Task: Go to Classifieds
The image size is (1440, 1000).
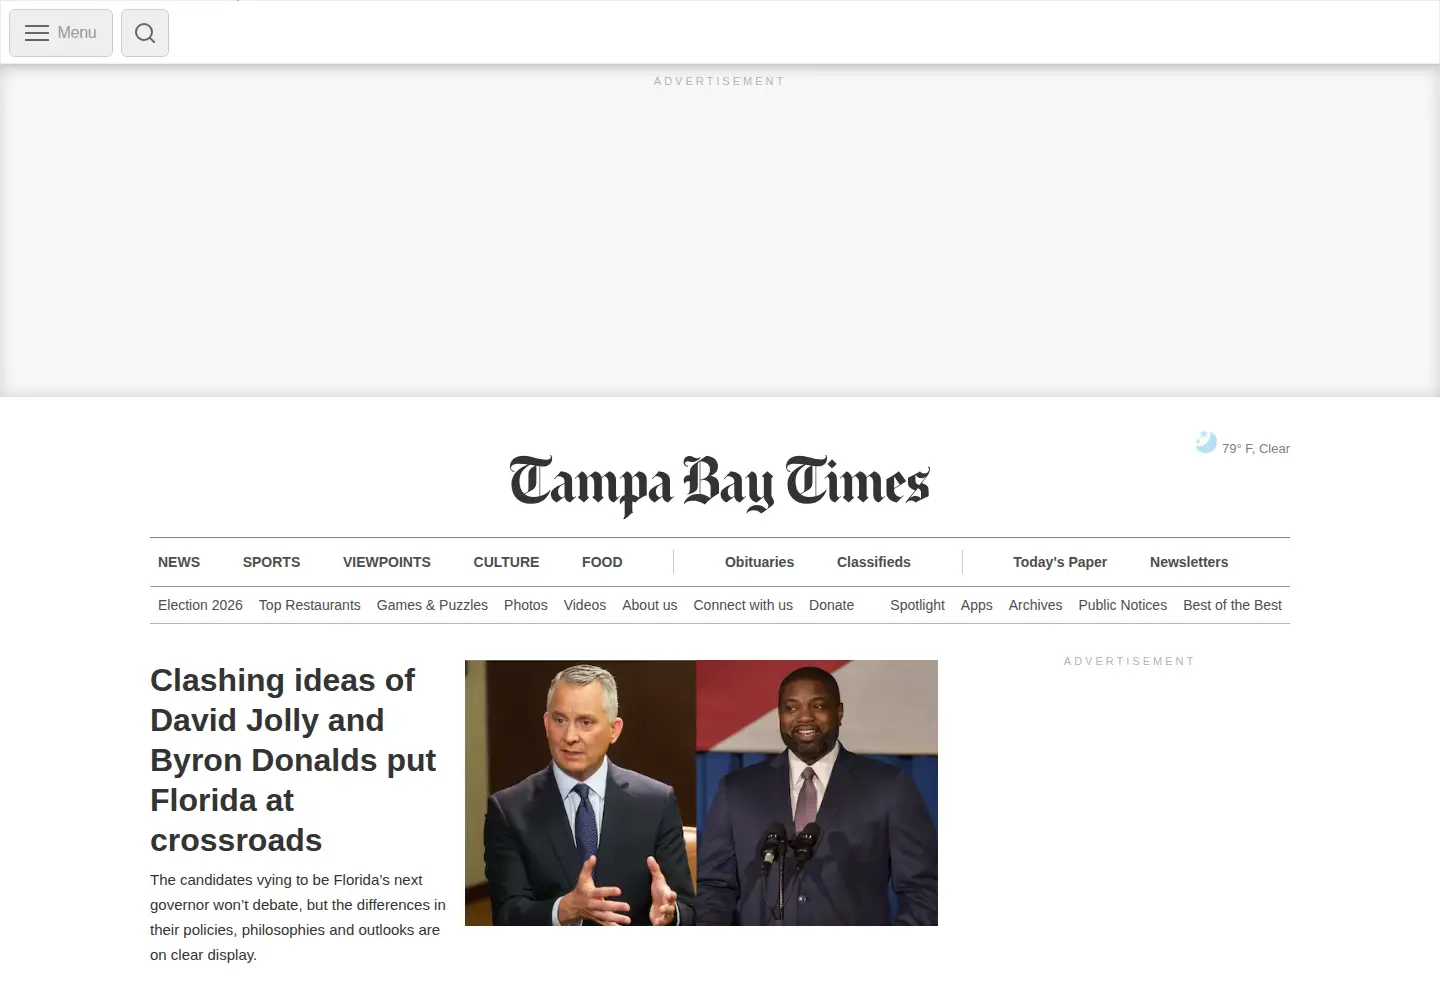Action: tap(874, 562)
